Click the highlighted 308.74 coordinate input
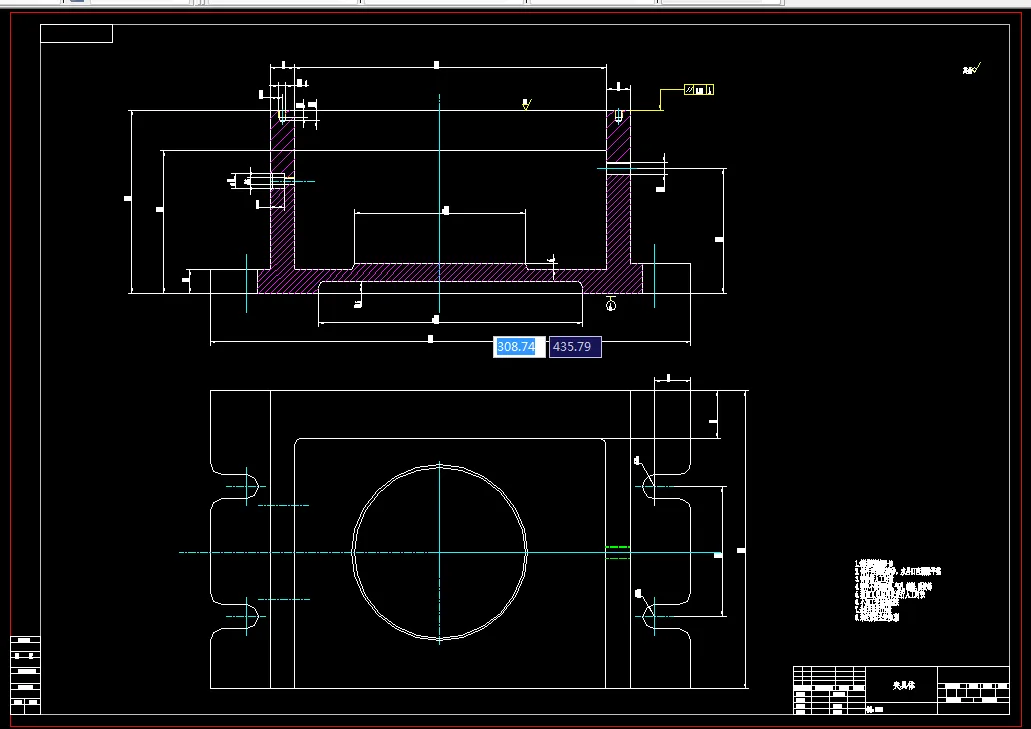1031x729 pixels. pos(519,346)
